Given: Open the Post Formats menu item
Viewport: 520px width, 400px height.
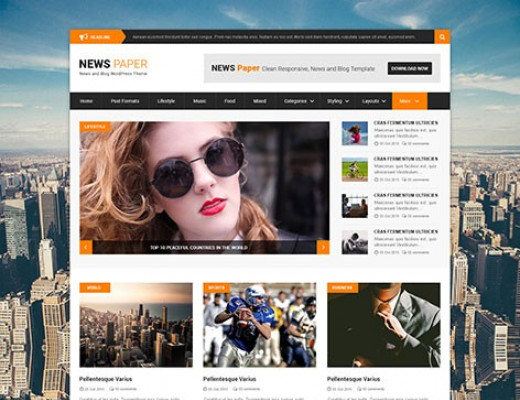Looking at the screenshot, I should click(x=125, y=101).
